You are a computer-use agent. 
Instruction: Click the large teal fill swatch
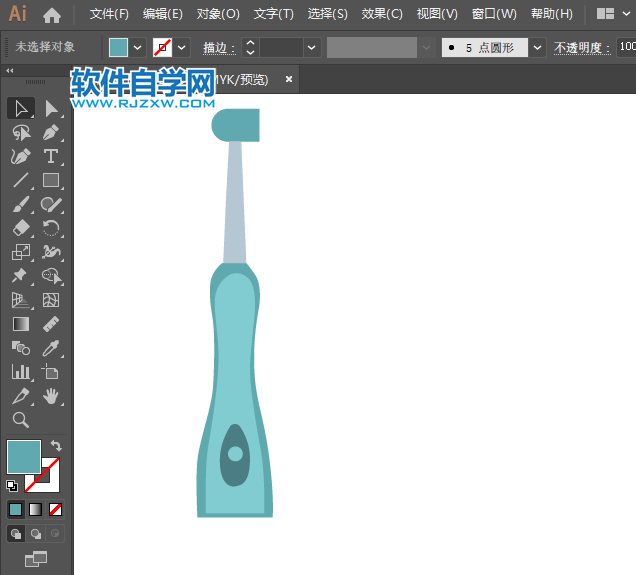(23, 457)
